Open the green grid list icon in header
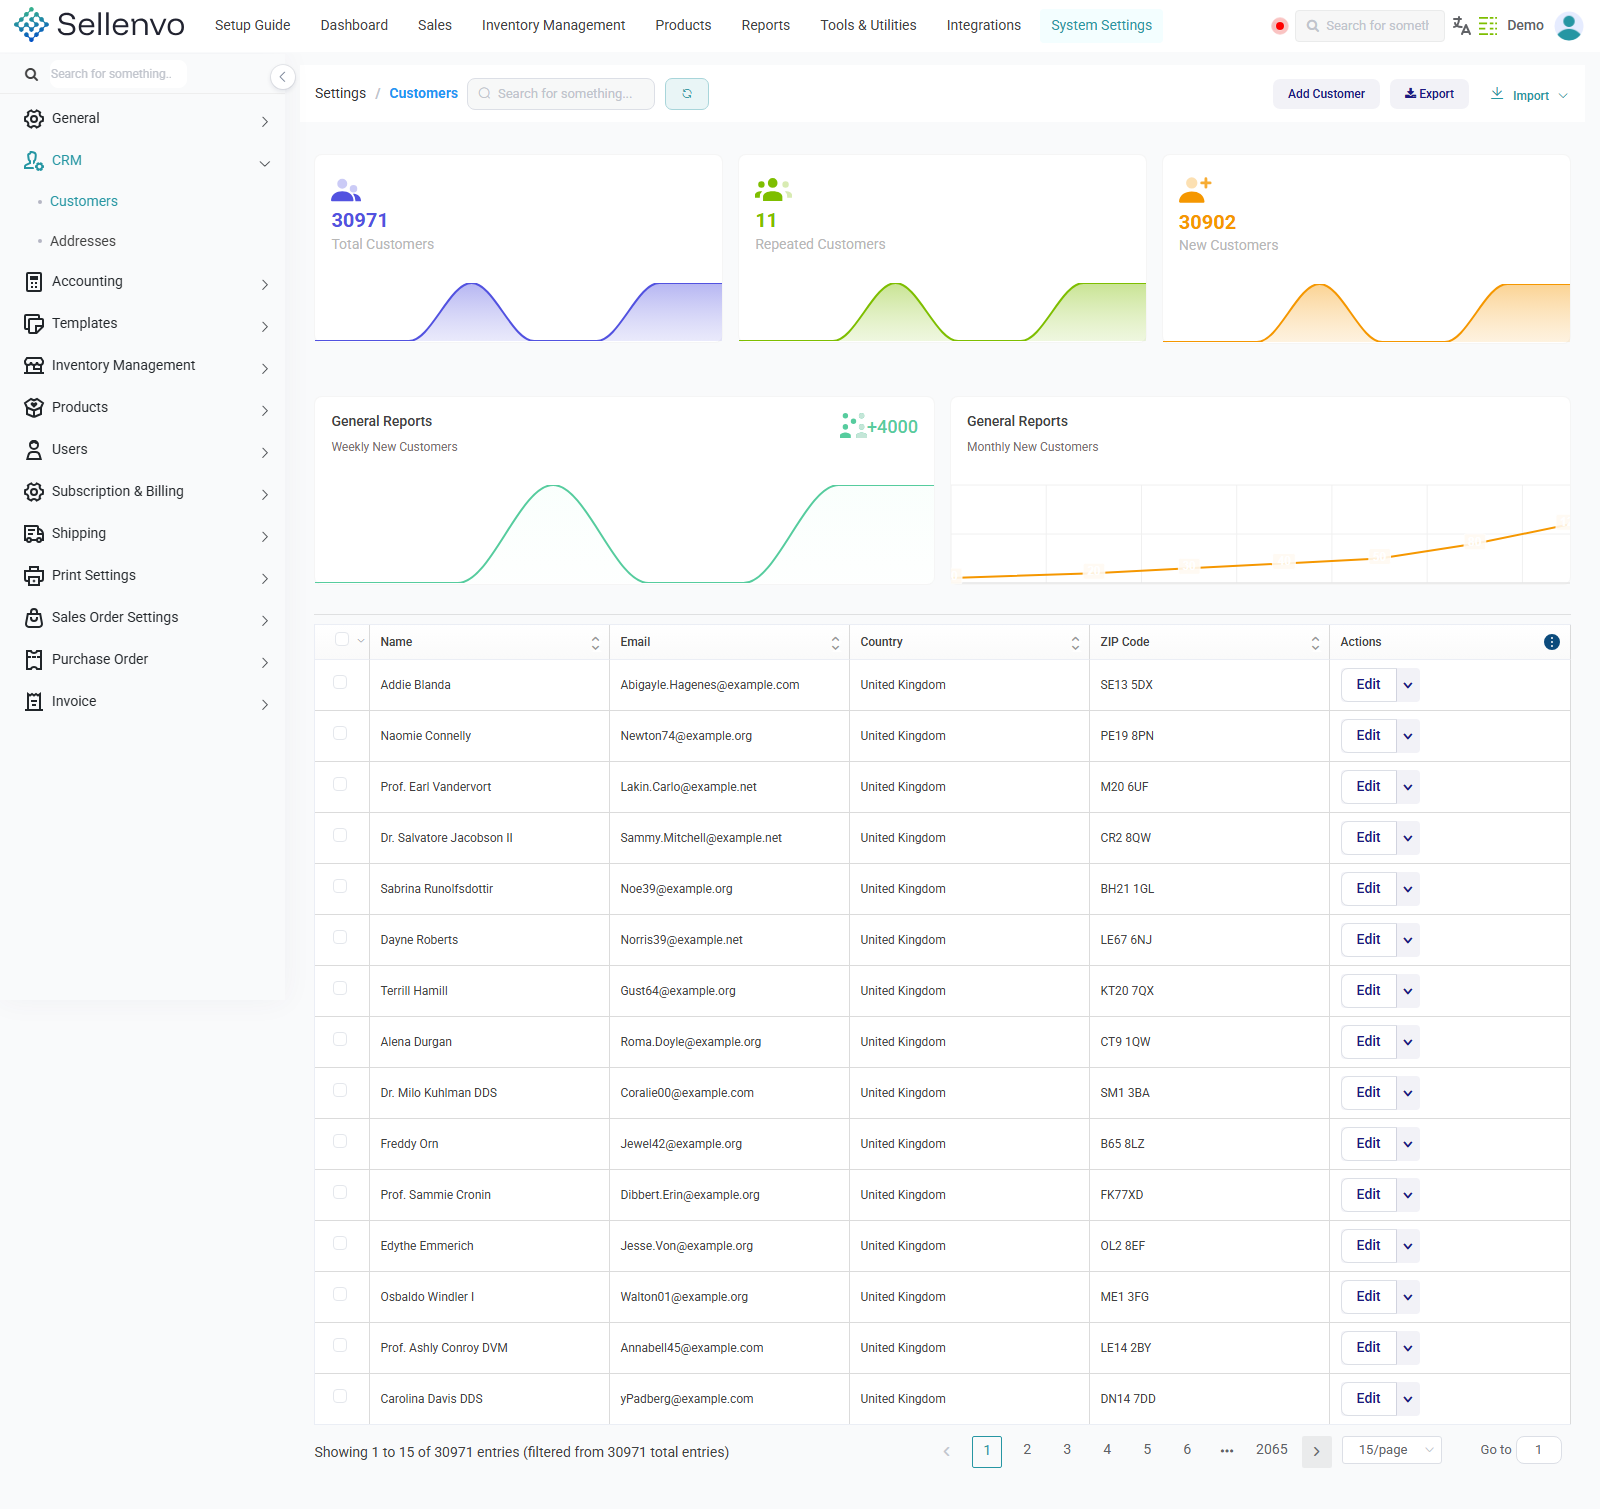The image size is (1600, 1509). (x=1488, y=26)
